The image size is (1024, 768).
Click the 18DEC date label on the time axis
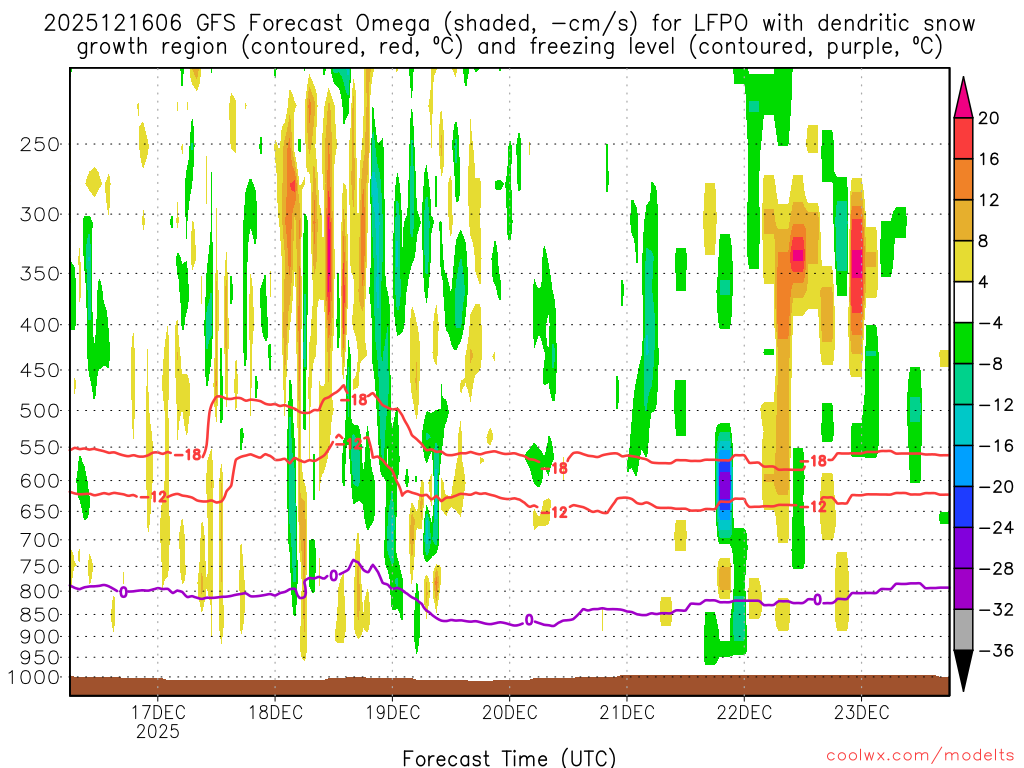[x=275, y=712]
